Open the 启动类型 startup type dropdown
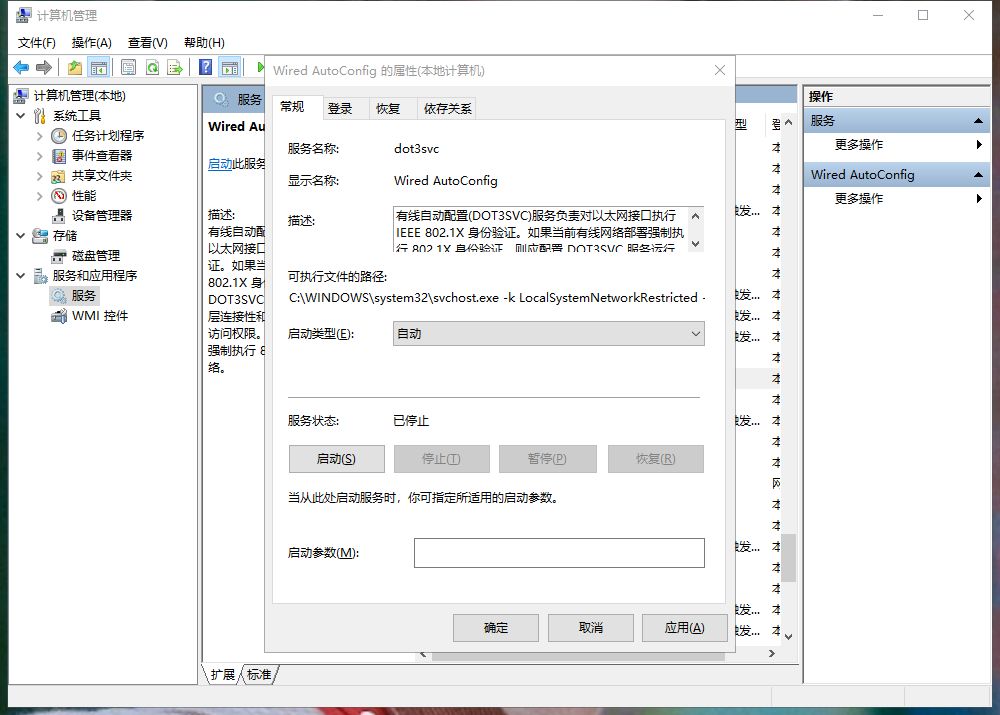1000x715 pixels. pyautogui.click(x=548, y=334)
